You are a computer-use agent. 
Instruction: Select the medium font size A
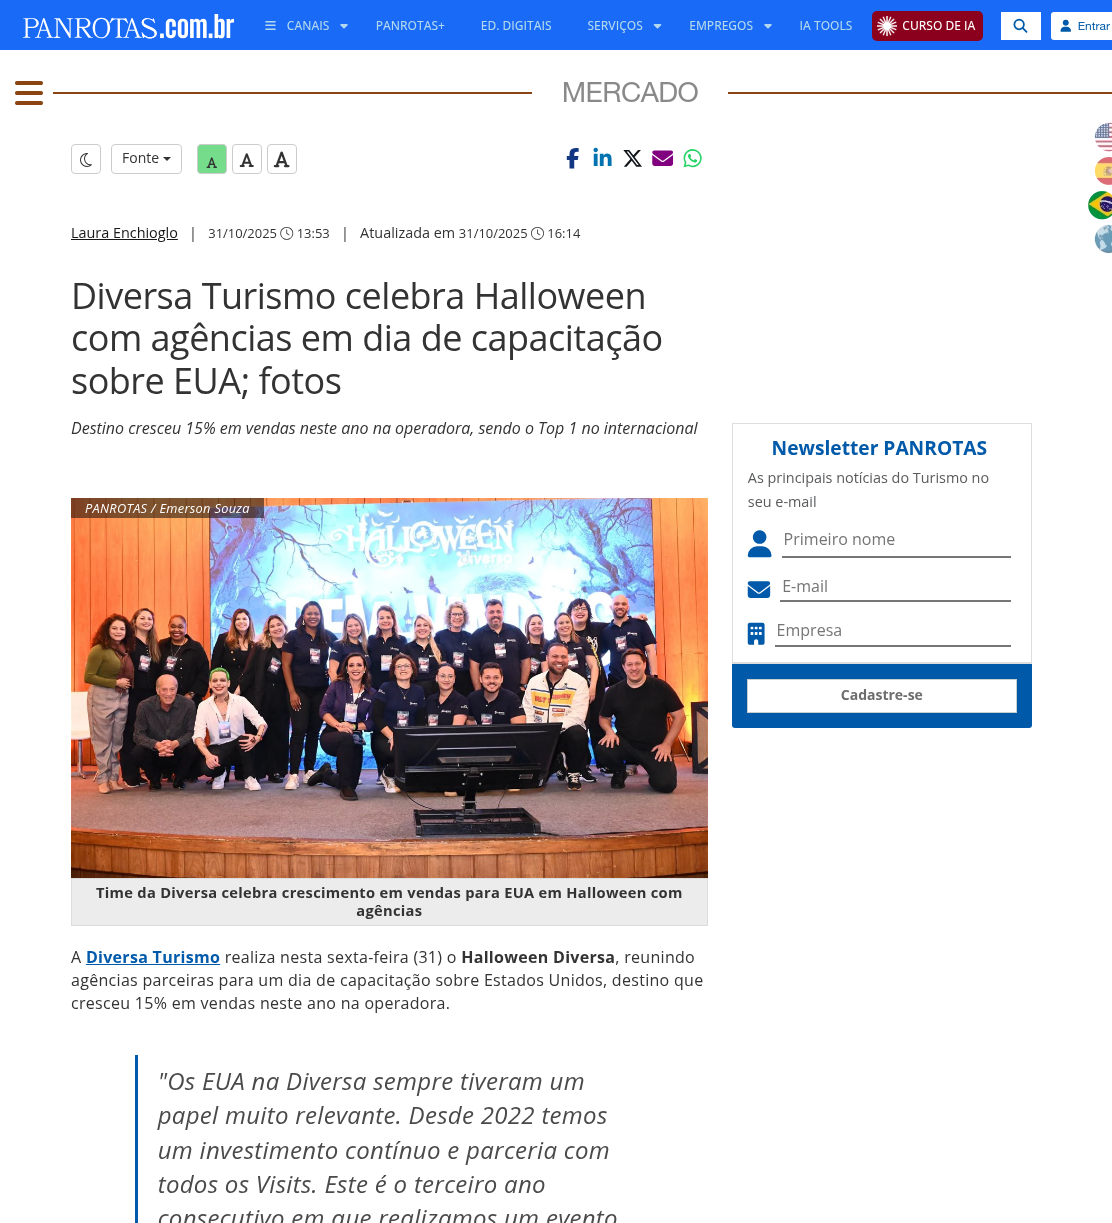click(247, 159)
